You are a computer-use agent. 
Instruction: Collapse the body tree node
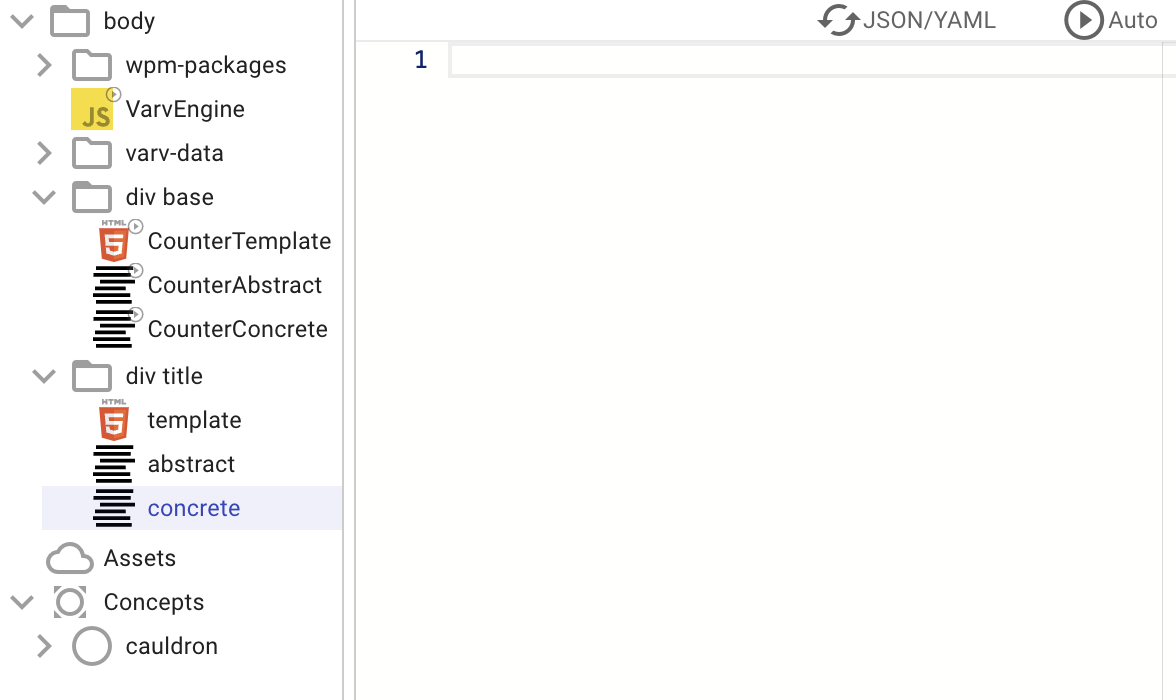tap(22, 20)
